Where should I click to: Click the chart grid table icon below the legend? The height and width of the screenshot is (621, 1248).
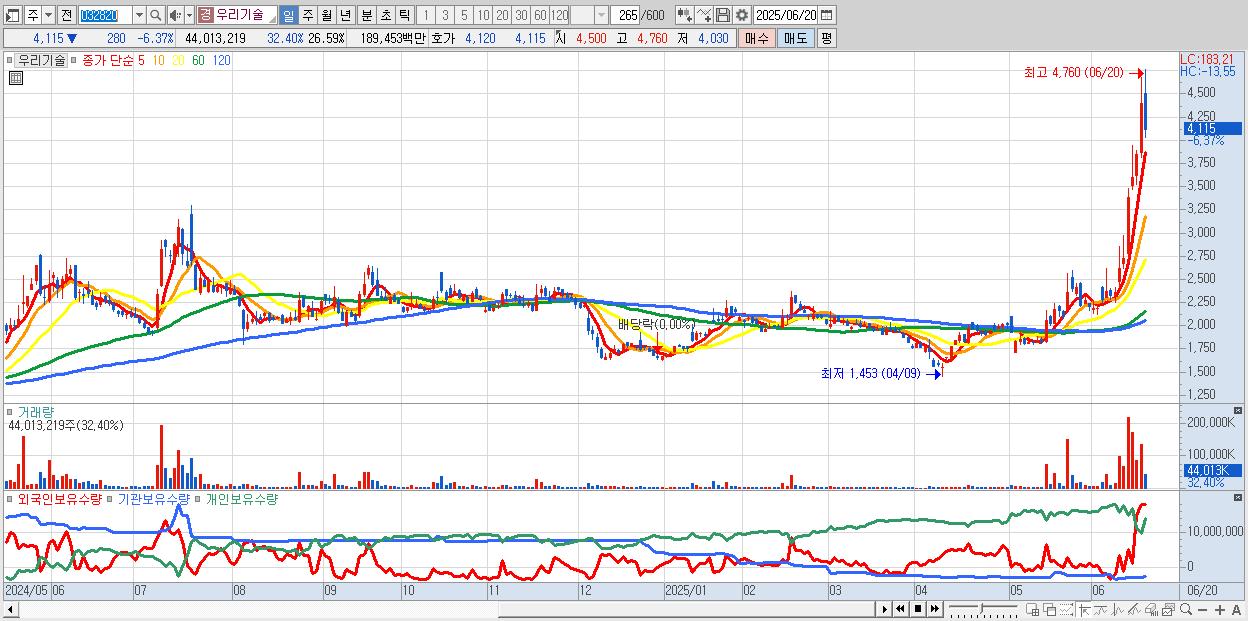(16, 79)
